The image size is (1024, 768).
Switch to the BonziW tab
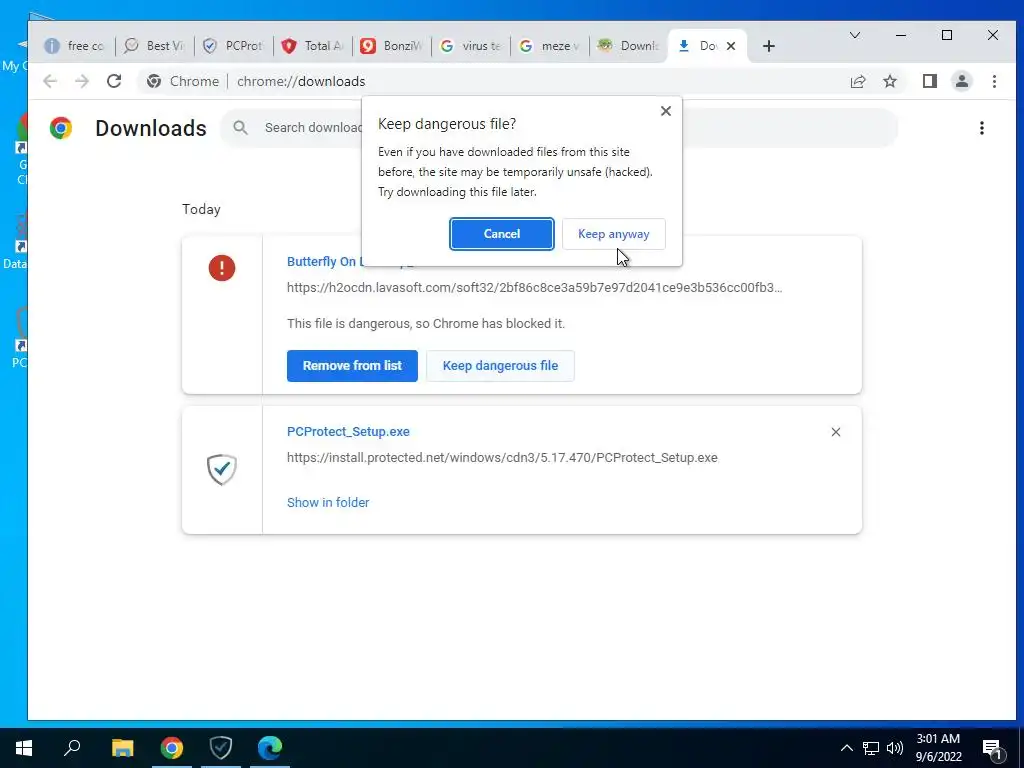point(392,46)
